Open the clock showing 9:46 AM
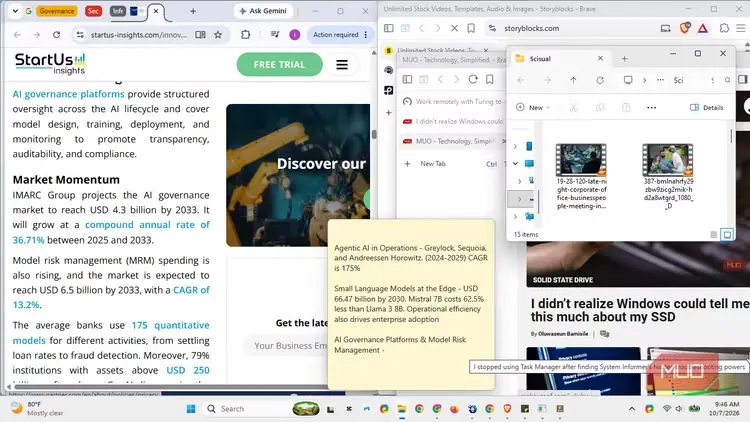The width and height of the screenshot is (750, 422). (724, 409)
